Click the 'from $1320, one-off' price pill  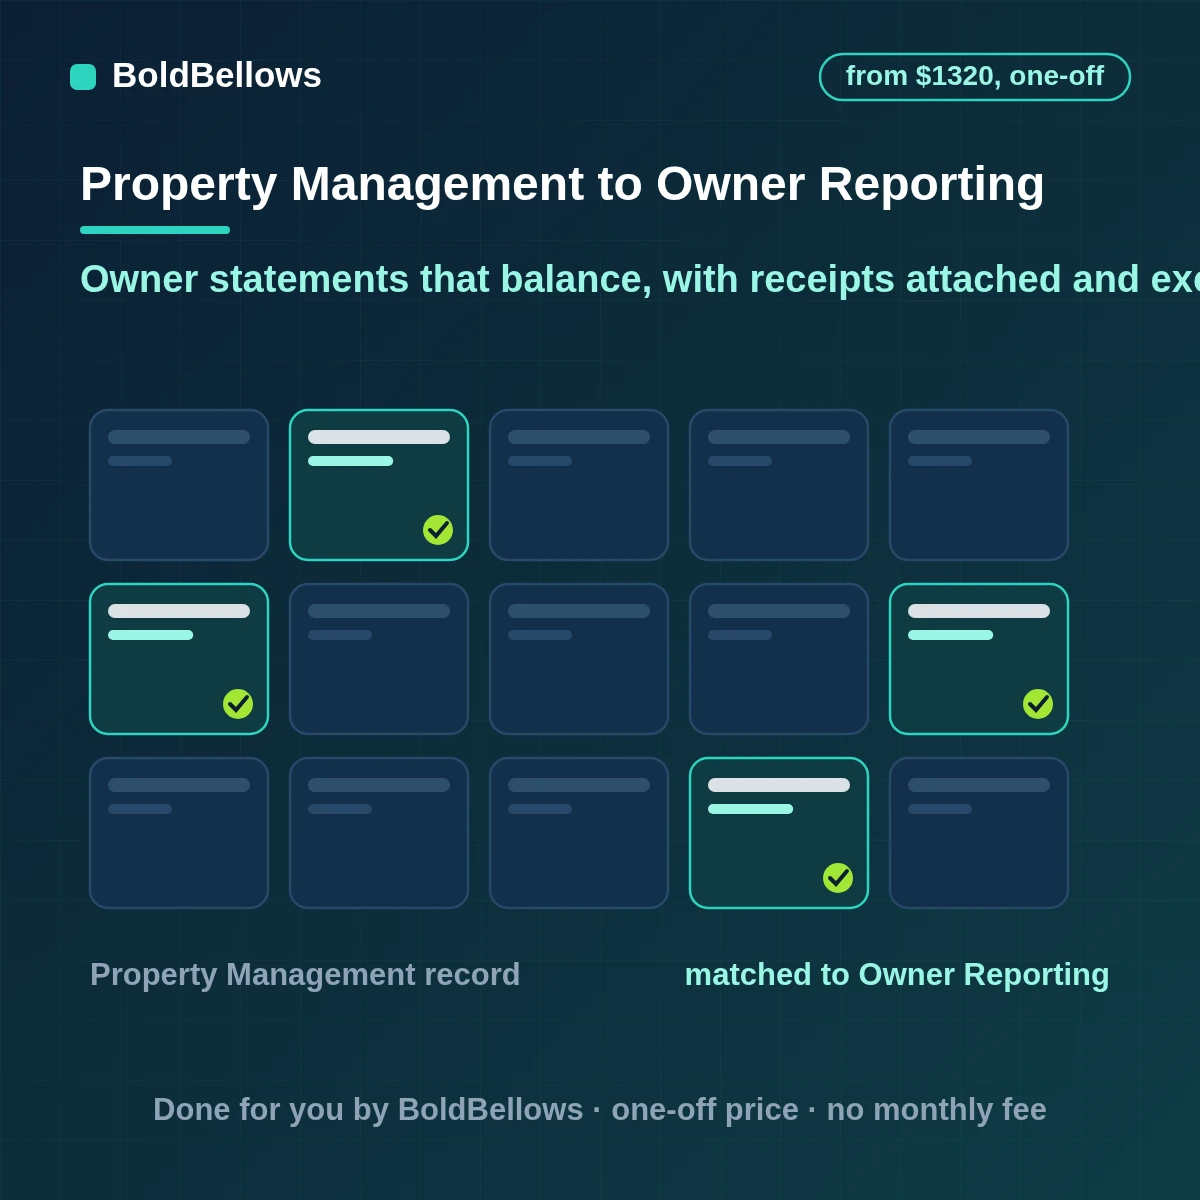click(975, 77)
